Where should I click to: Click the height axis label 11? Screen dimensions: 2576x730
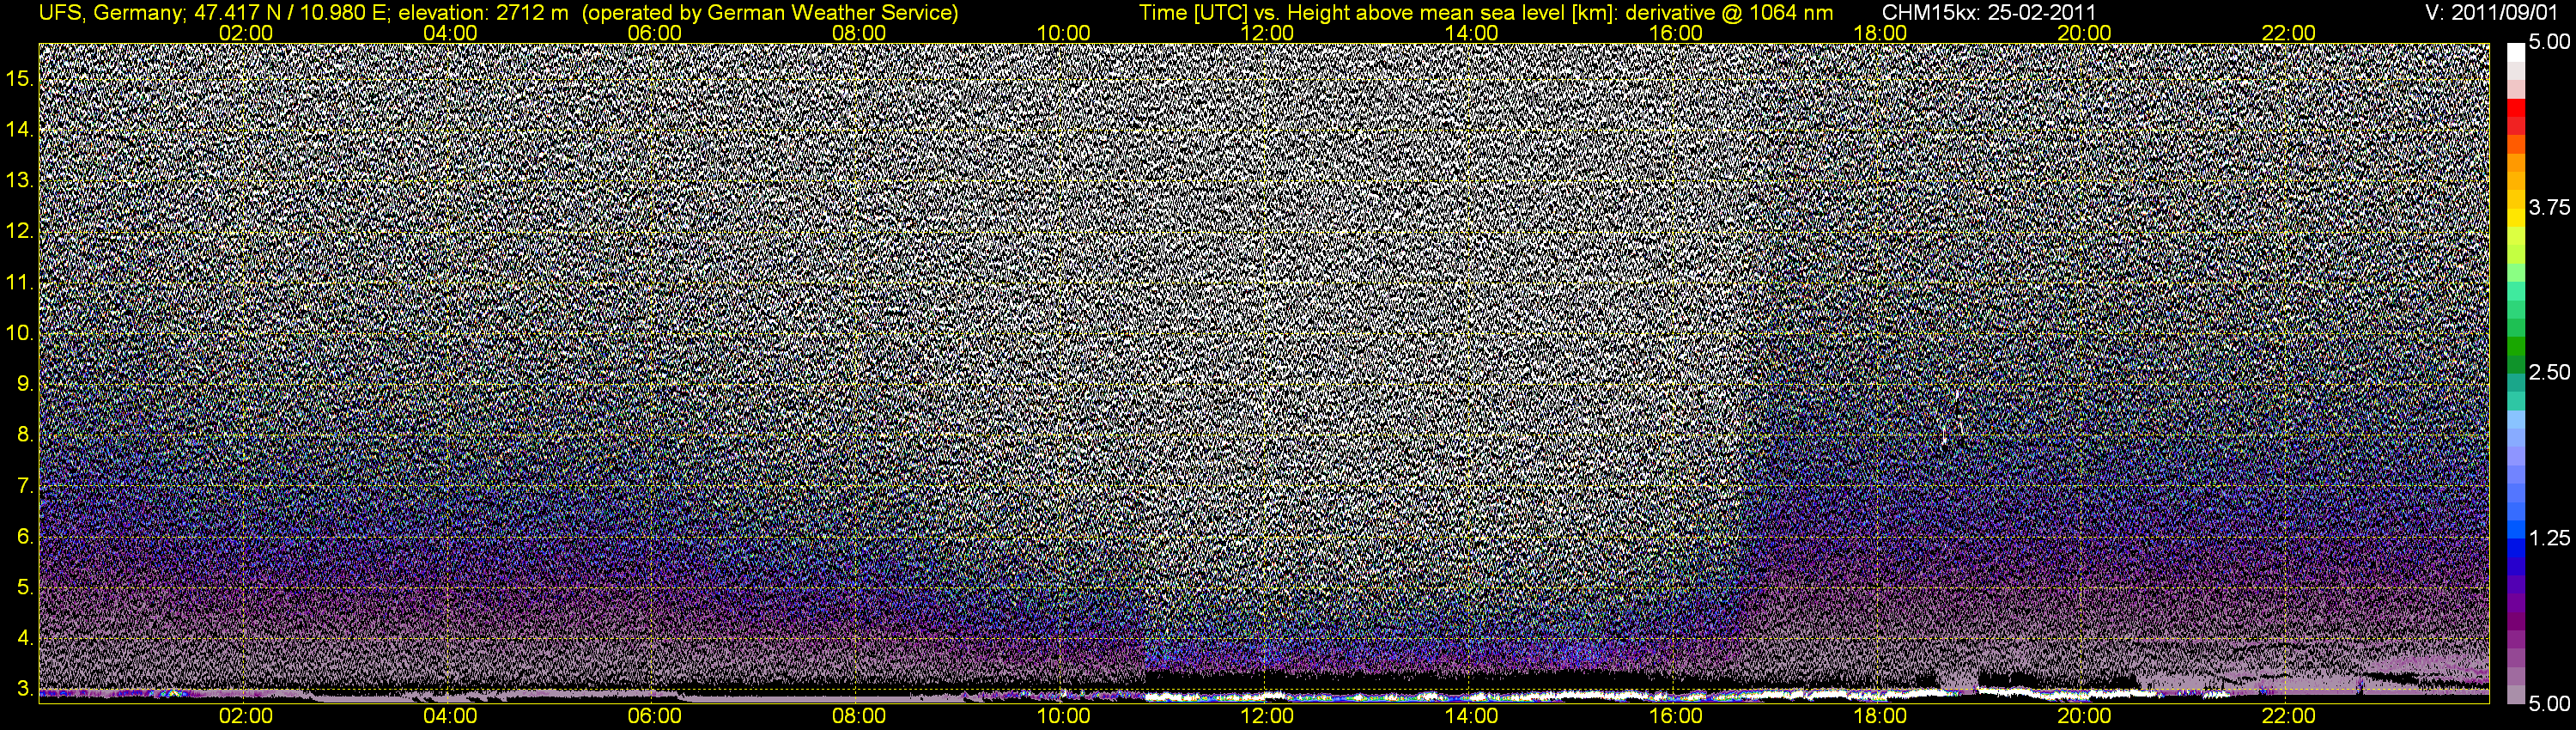[x=20, y=282]
